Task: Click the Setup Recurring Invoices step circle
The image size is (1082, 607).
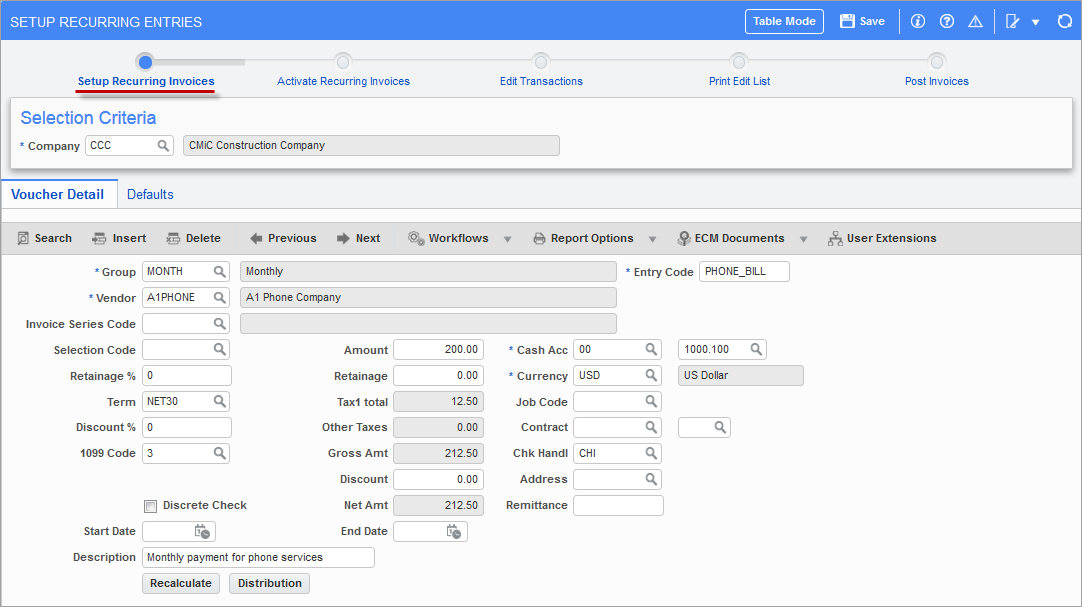Action: [x=145, y=61]
